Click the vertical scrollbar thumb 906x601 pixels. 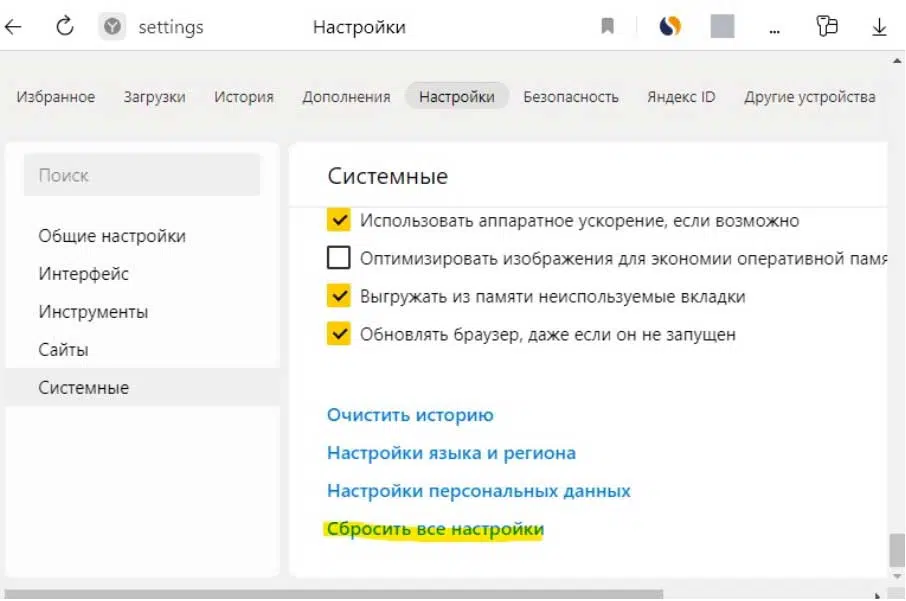point(897,551)
